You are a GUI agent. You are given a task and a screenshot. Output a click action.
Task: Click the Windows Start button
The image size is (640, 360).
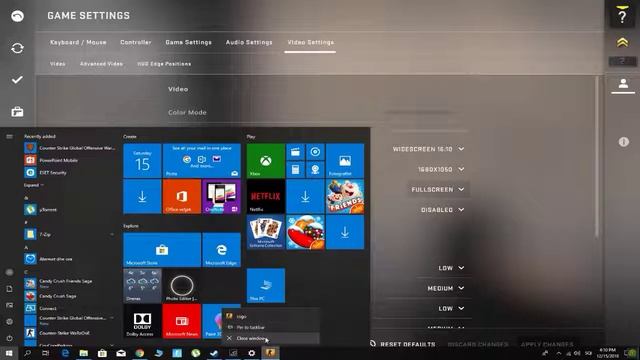(x=9, y=353)
